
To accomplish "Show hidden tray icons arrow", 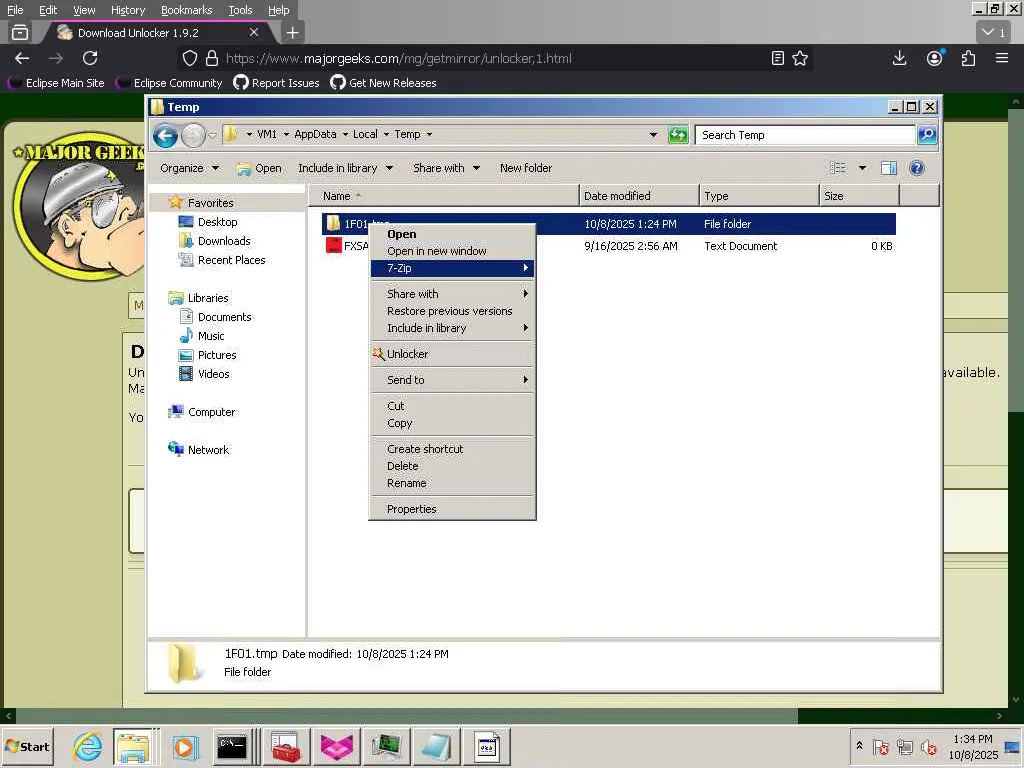I will (859, 746).
